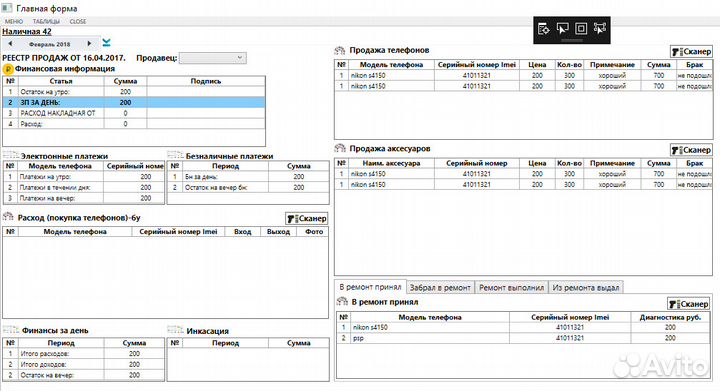This screenshot has height=391, width=720.
Task: Switch to the В ремонт принял tab
Action: pyautogui.click(x=370, y=287)
